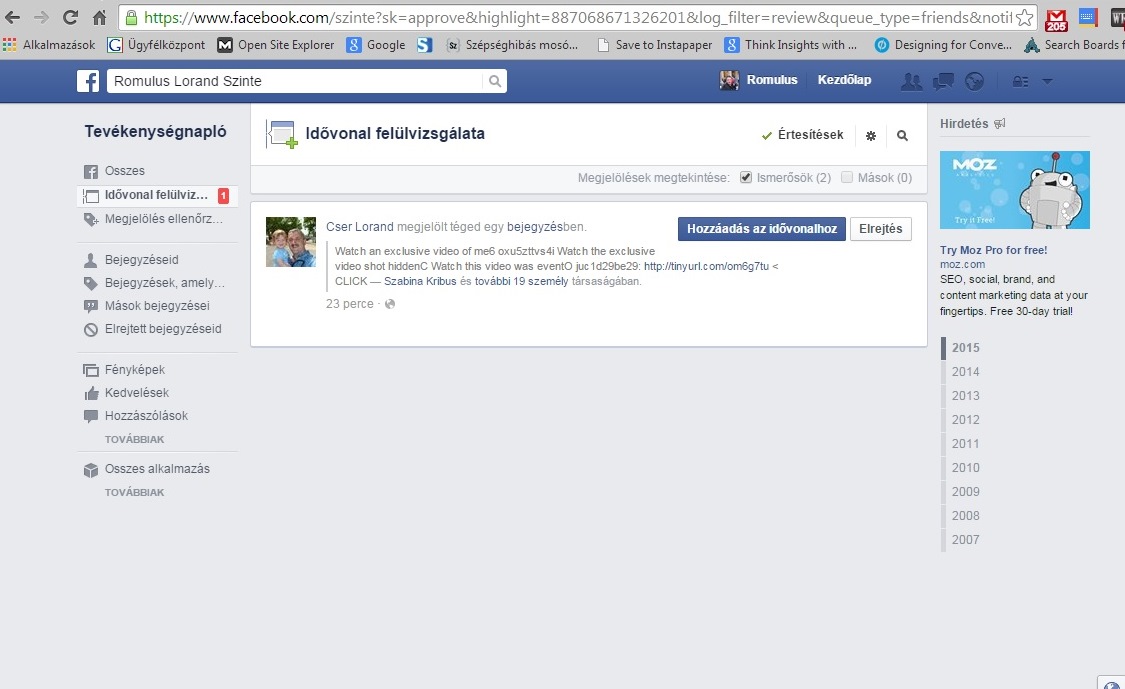Select Fényképek in the activity log sidebar
This screenshot has height=689, width=1125.
[134, 370]
